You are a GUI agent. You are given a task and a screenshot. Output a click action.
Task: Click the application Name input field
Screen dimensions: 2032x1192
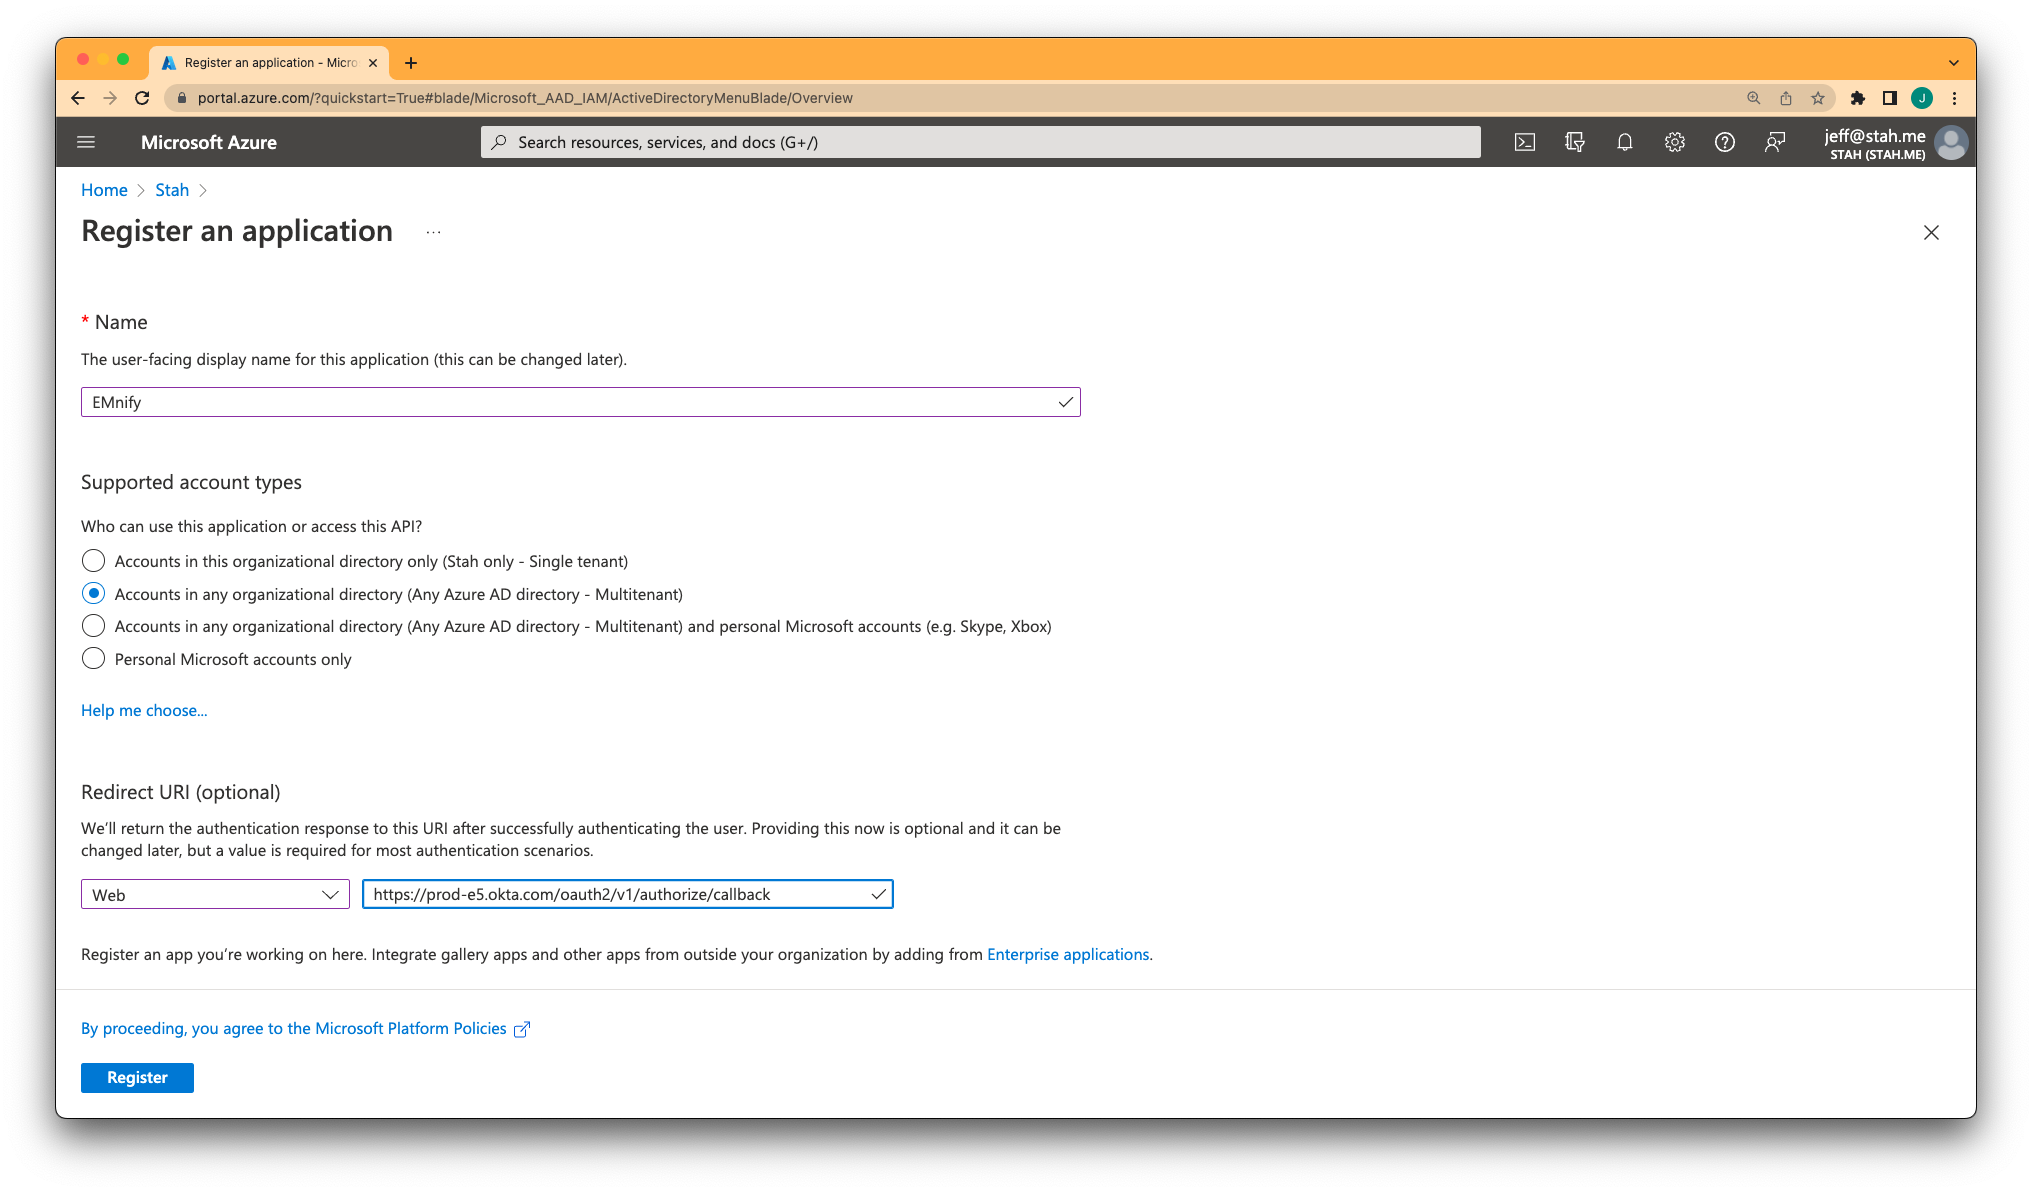(580, 402)
